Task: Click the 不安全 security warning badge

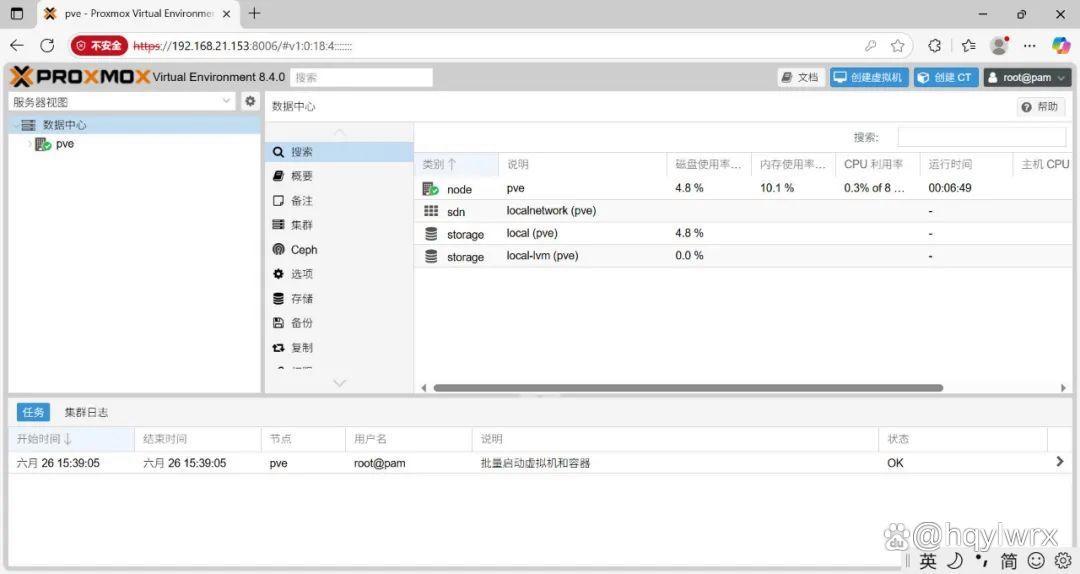Action: (99, 45)
